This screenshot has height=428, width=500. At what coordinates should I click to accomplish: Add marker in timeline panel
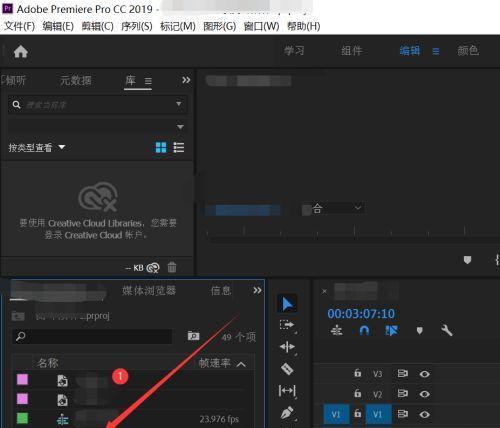(420, 331)
